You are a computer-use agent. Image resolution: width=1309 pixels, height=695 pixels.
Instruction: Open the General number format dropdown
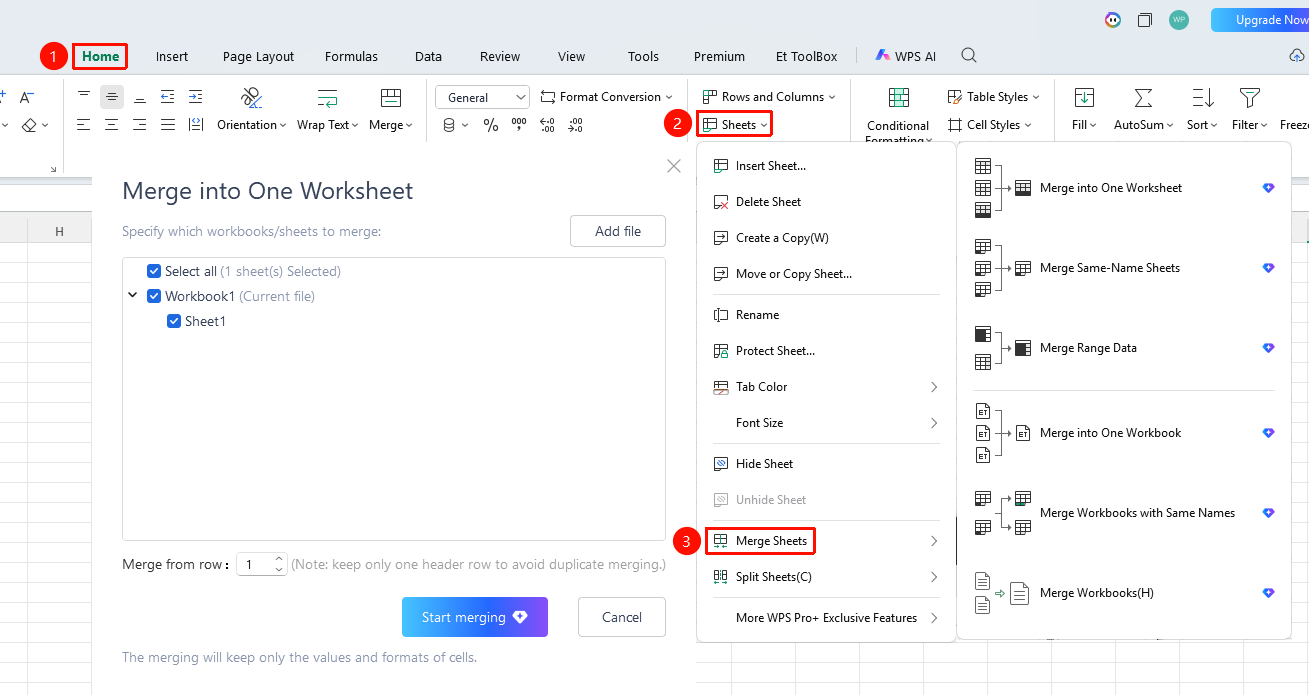[482, 97]
